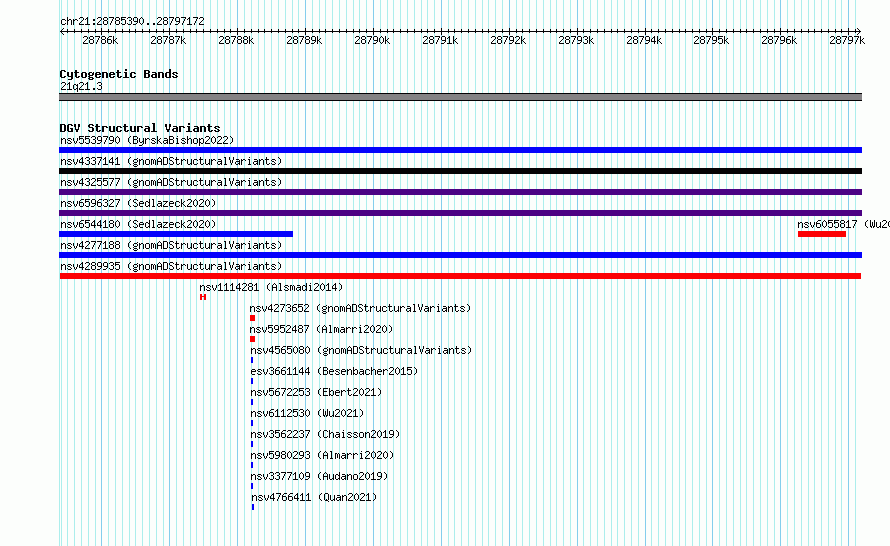Select red square glyph under nsv5952487
Image resolution: width=890 pixels, height=546 pixels.
pos(253,339)
